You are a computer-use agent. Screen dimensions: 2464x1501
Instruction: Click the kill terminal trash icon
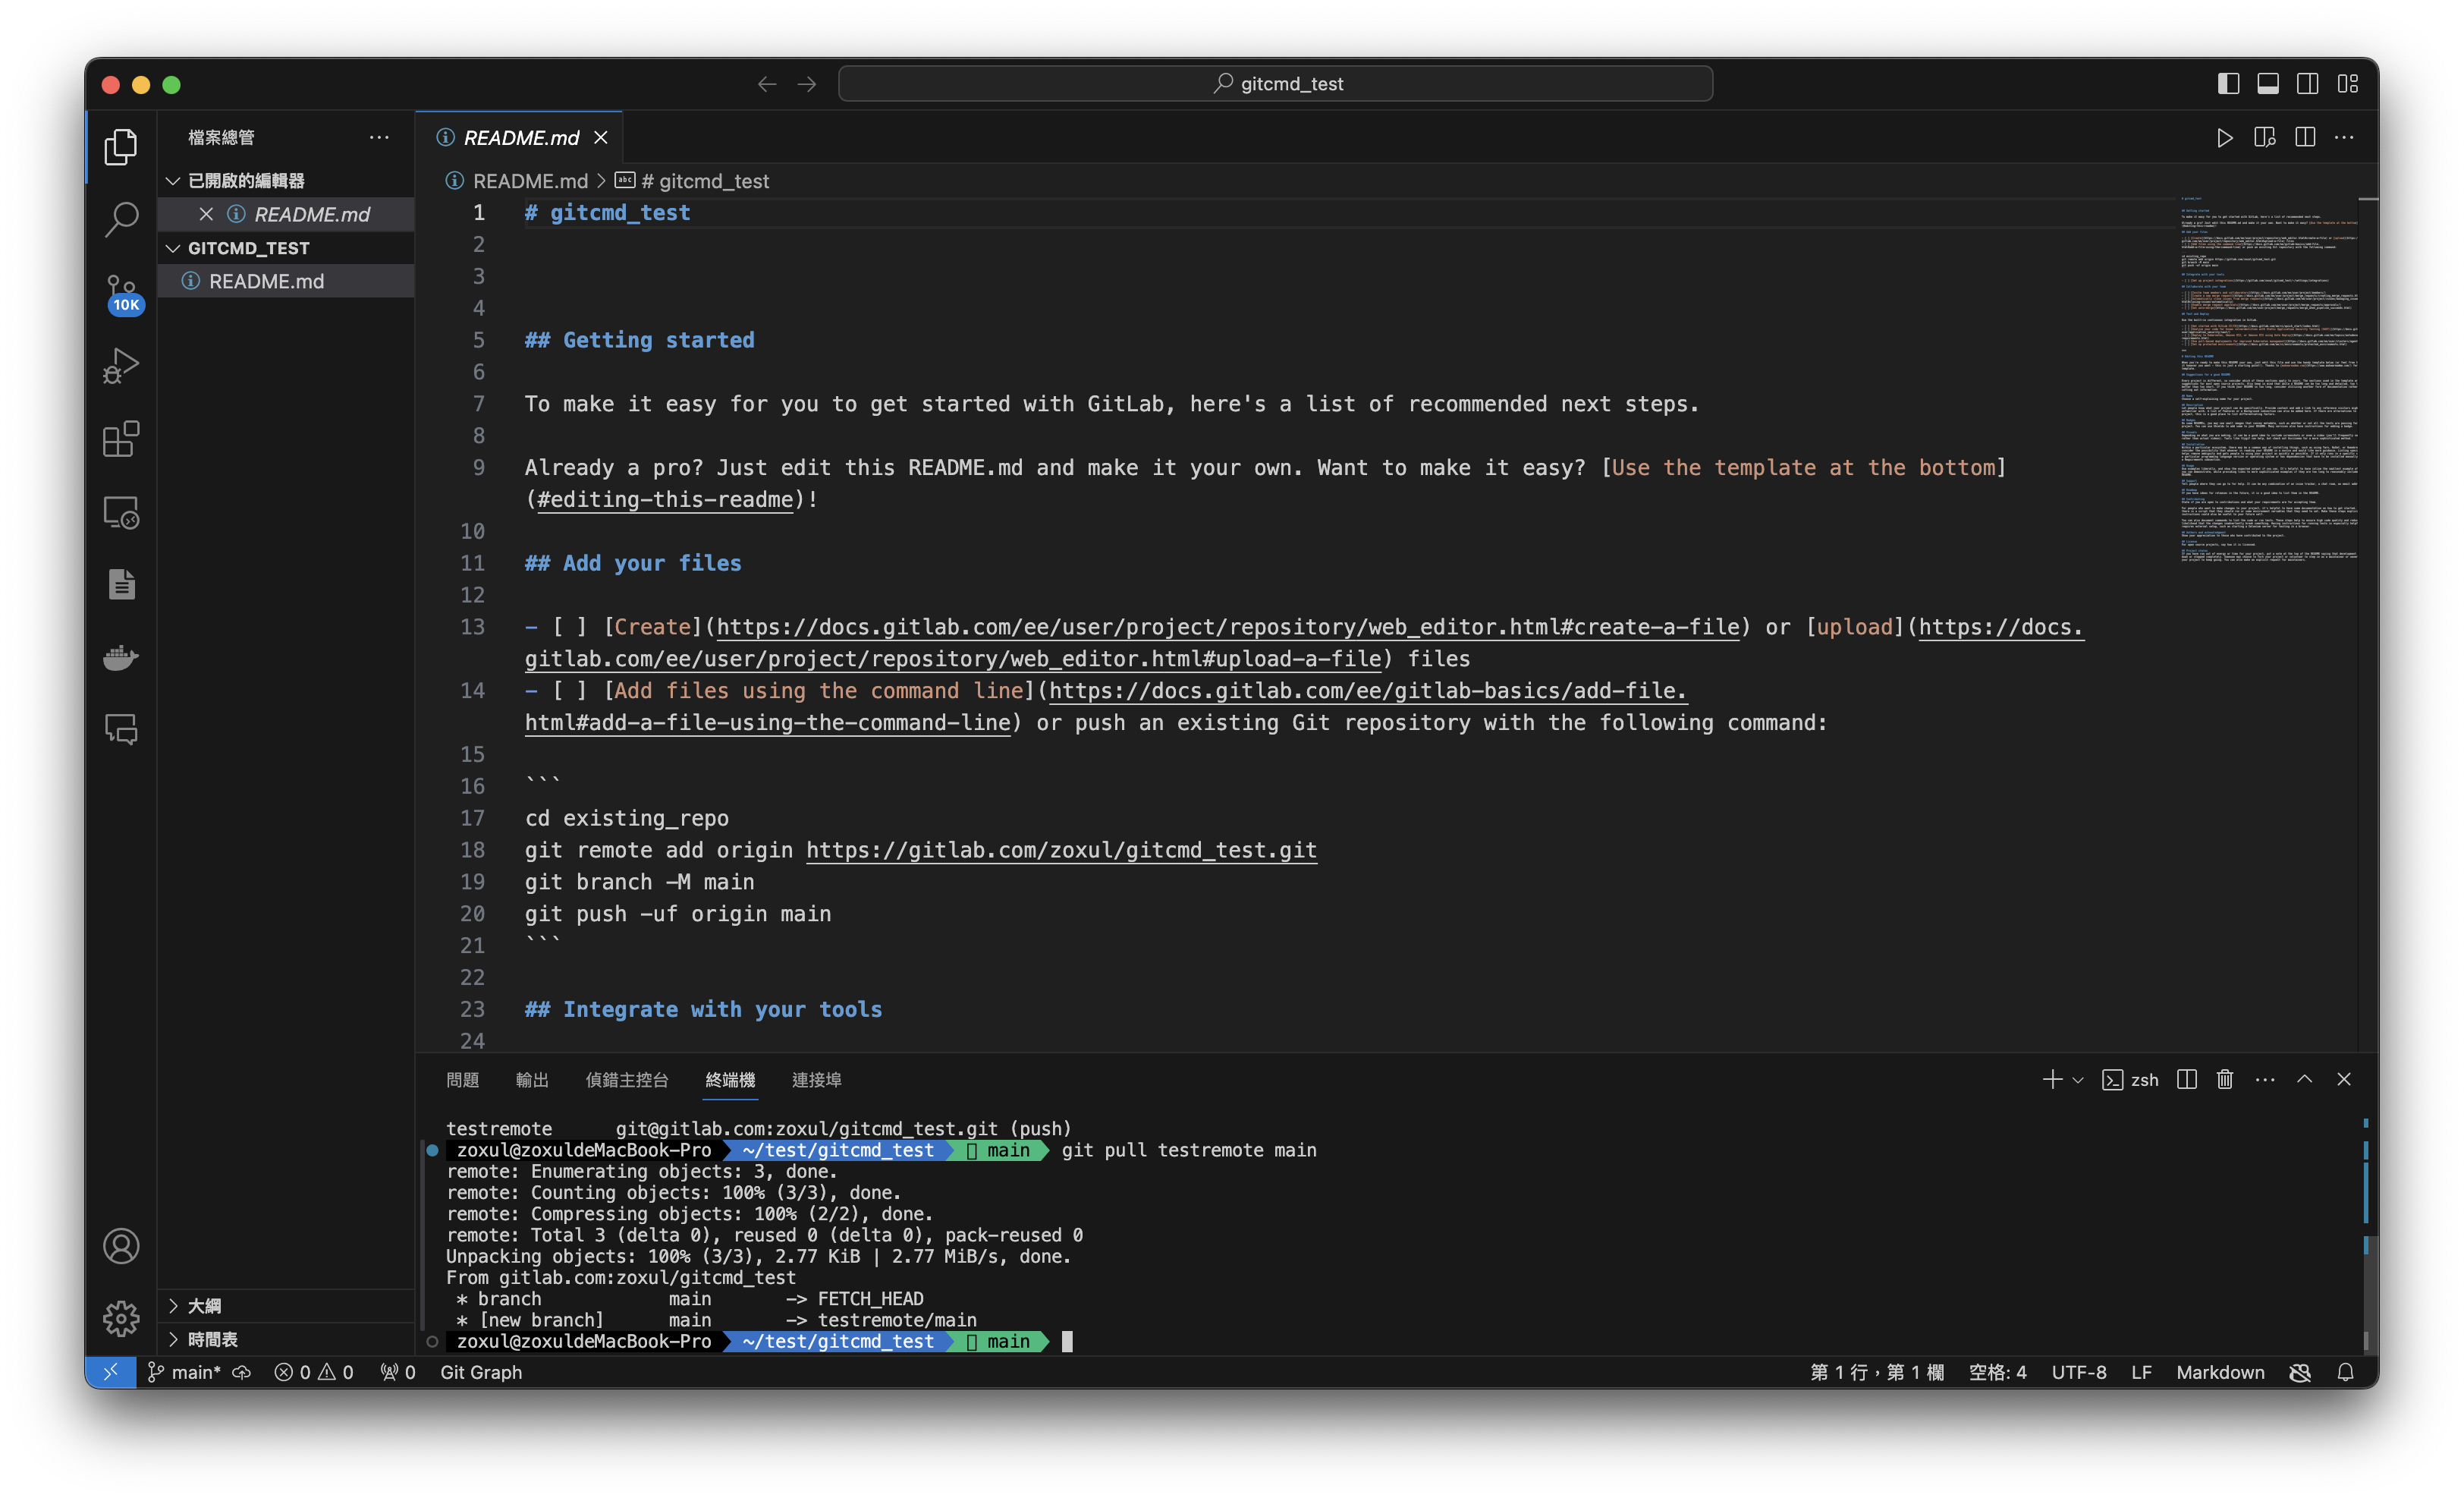tap(2224, 1079)
